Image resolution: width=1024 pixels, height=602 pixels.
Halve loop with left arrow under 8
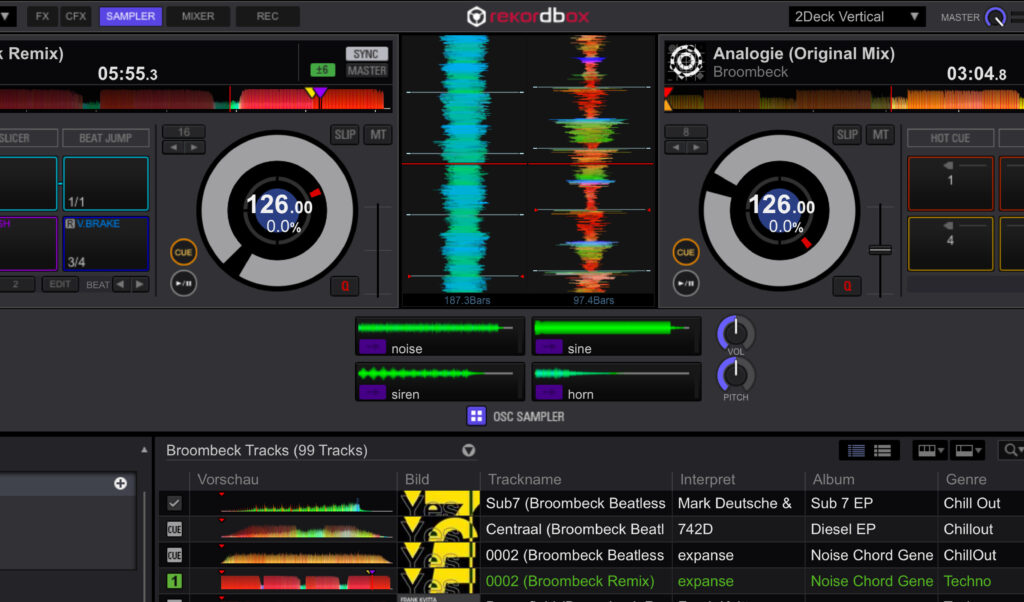676,148
